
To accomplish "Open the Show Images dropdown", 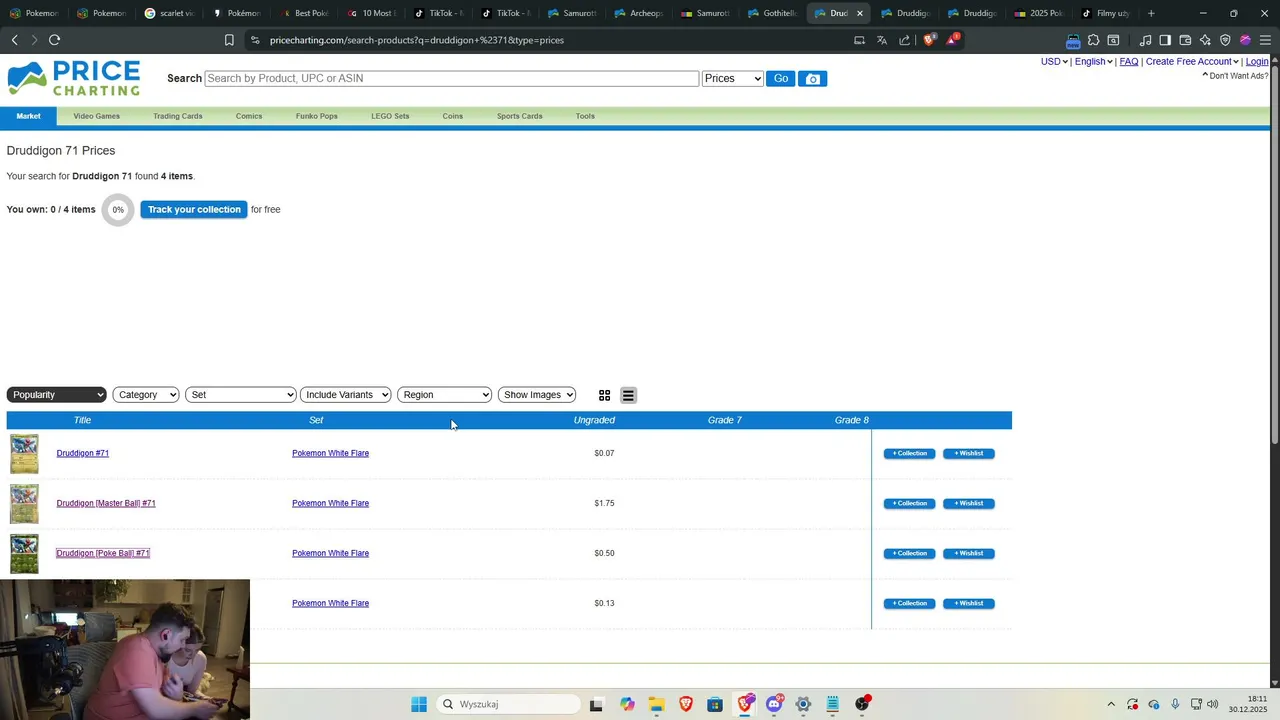I will coord(537,395).
